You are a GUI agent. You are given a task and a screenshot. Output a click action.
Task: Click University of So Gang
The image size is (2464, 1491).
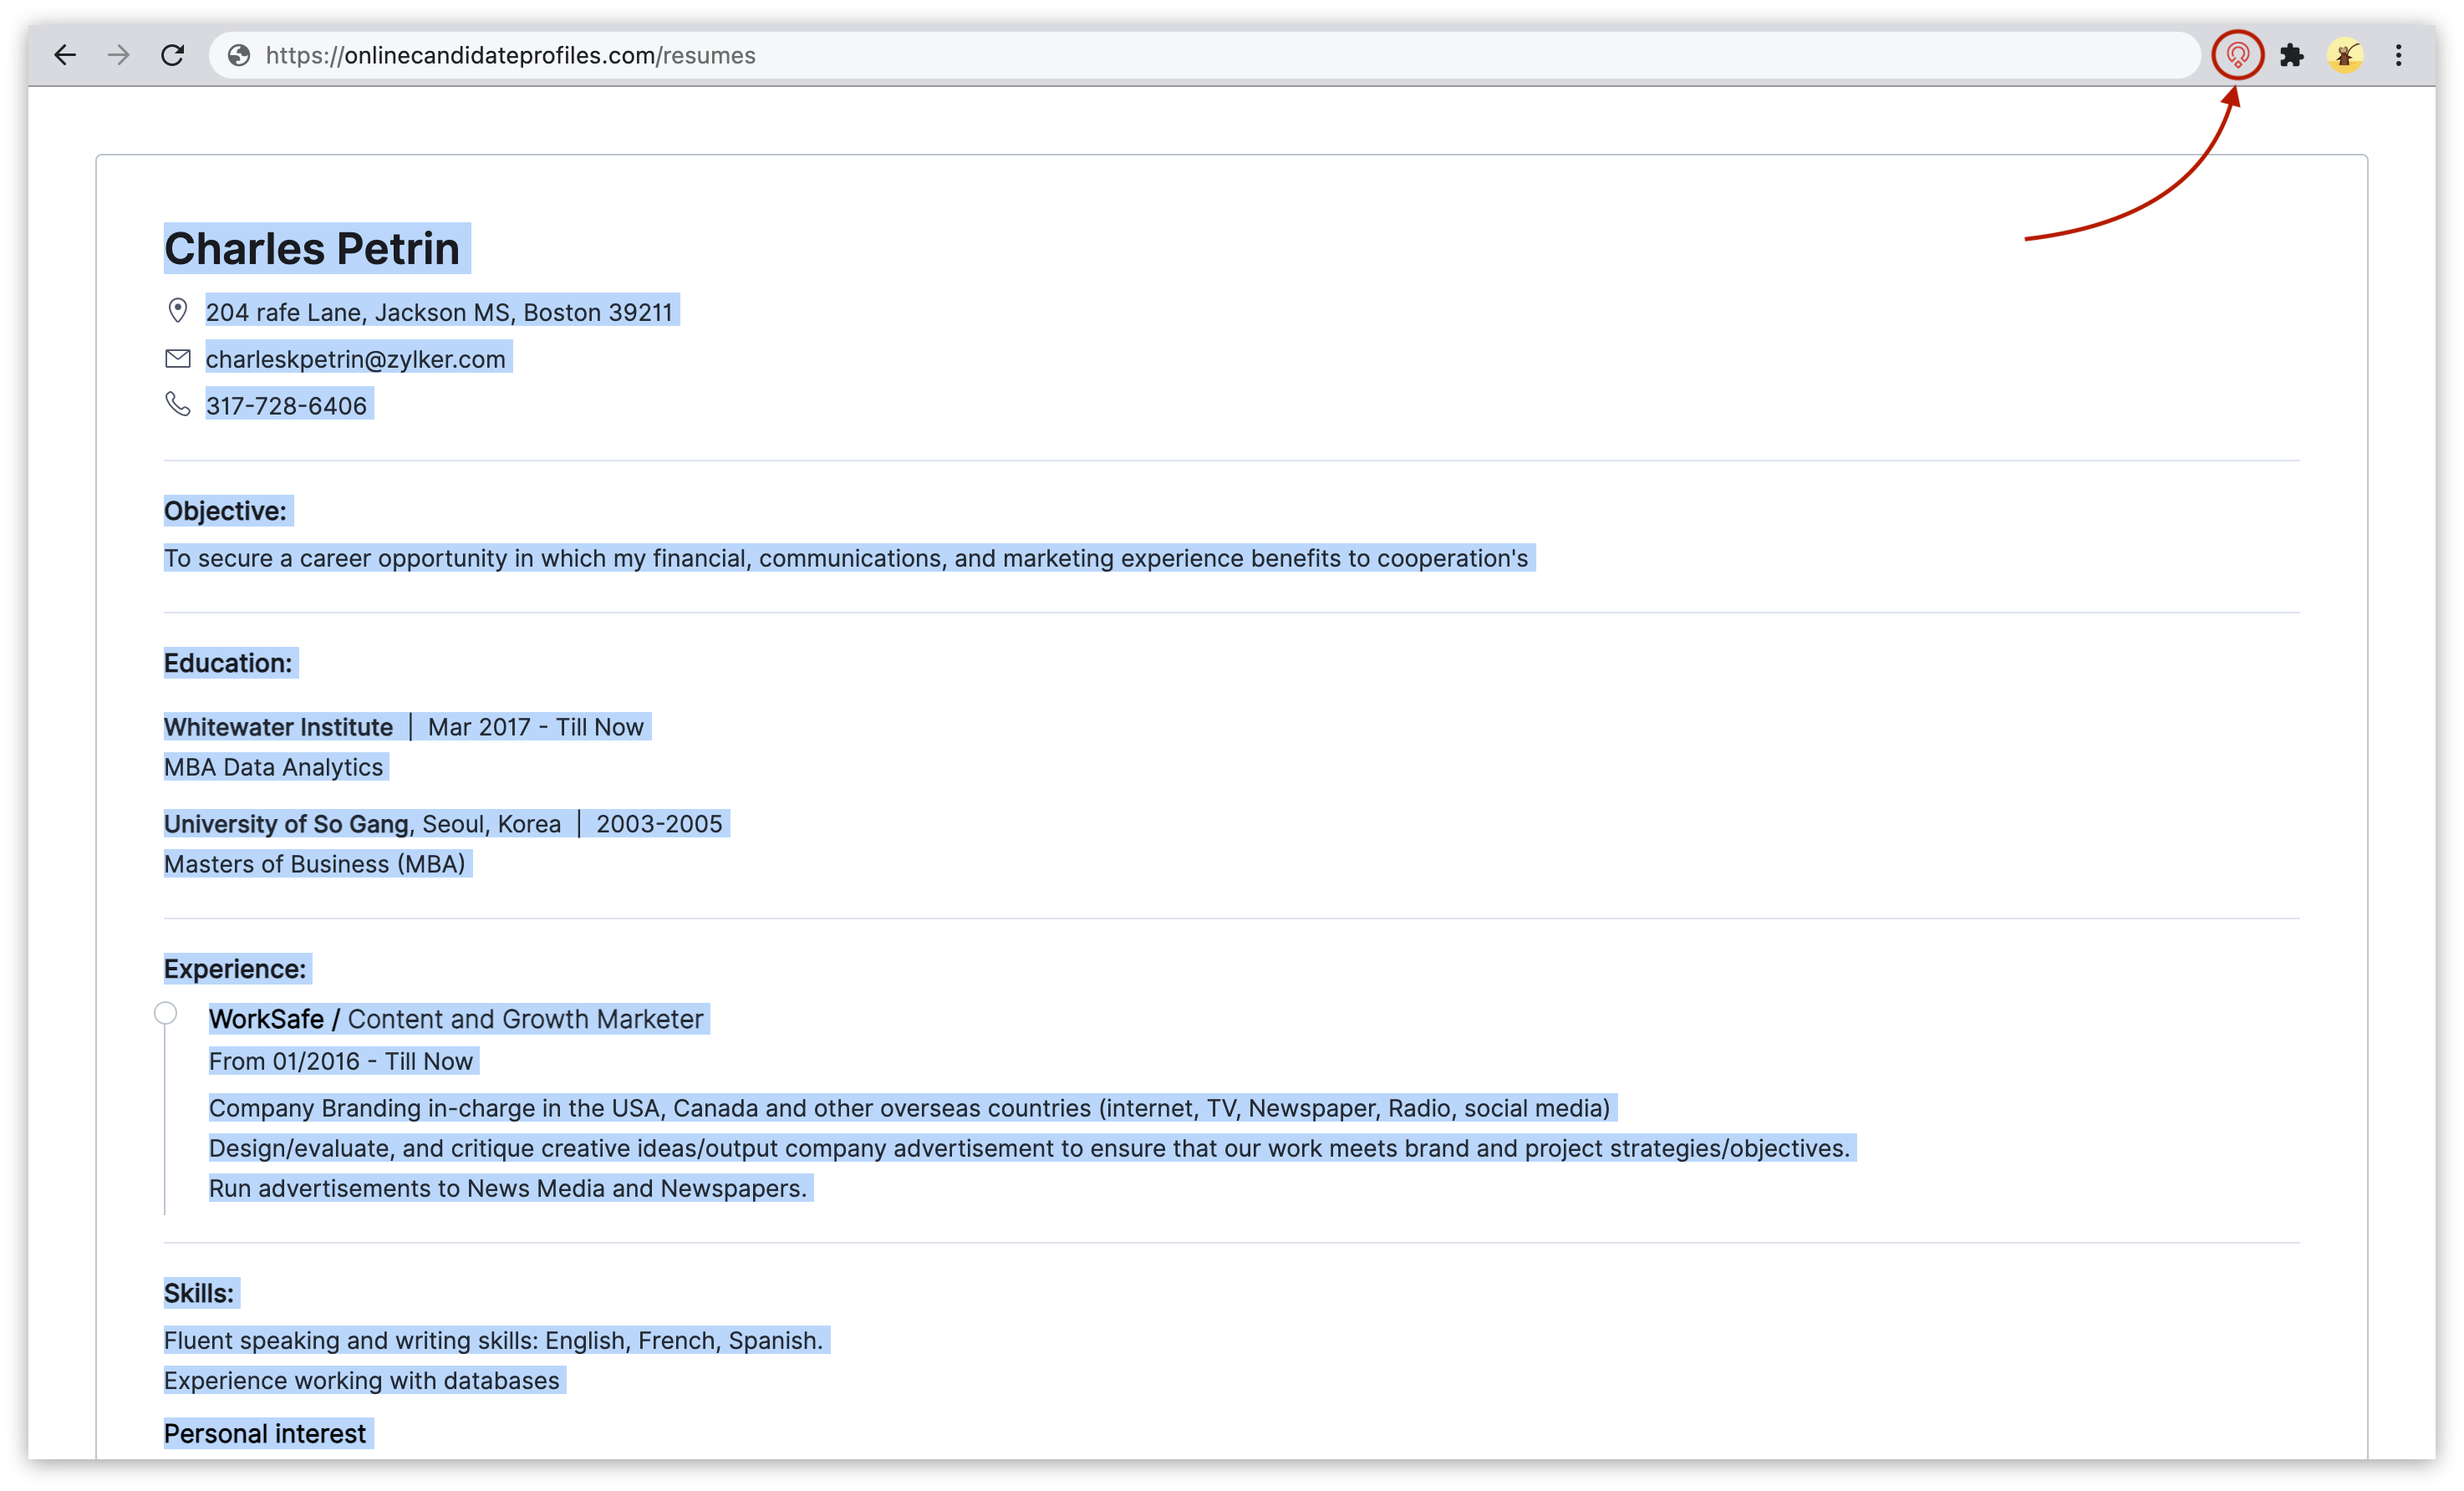[286, 824]
